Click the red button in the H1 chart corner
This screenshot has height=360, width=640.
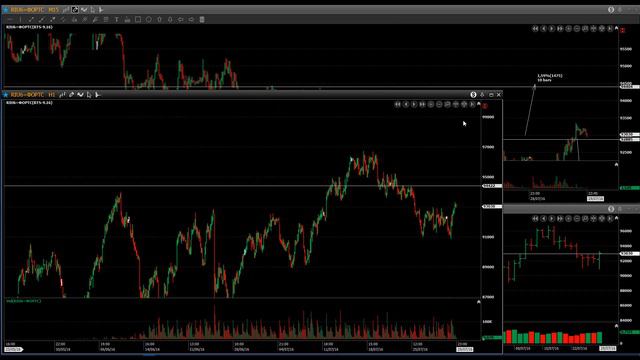coord(485,106)
